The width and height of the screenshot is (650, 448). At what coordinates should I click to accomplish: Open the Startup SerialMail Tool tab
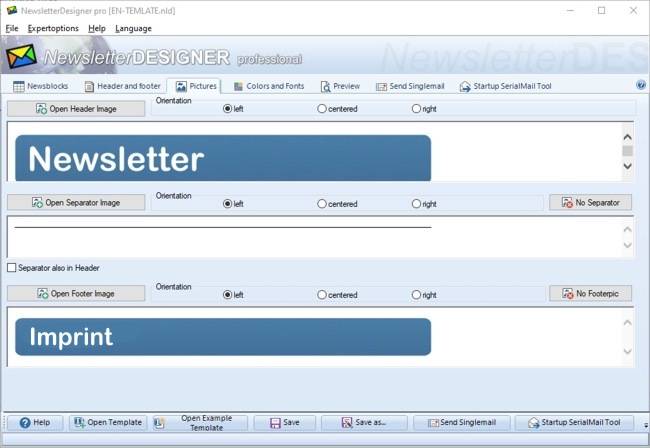click(506, 86)
